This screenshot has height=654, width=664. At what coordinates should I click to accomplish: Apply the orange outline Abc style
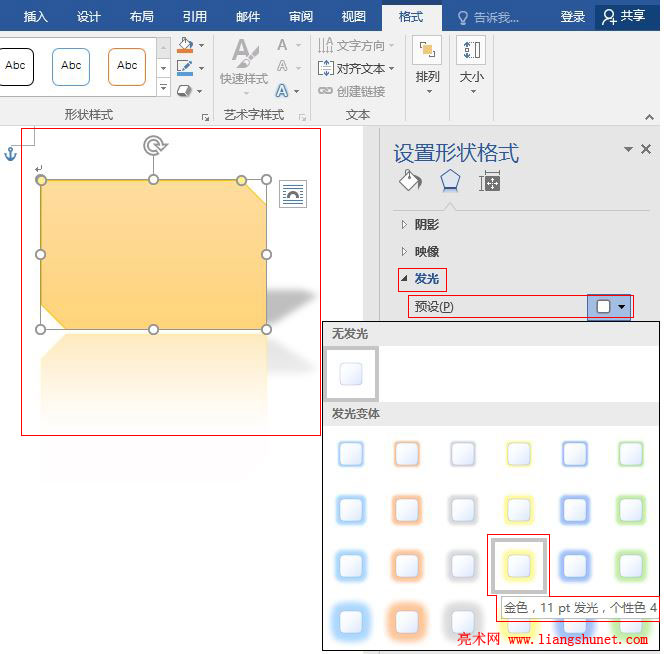tap(127, 67)
